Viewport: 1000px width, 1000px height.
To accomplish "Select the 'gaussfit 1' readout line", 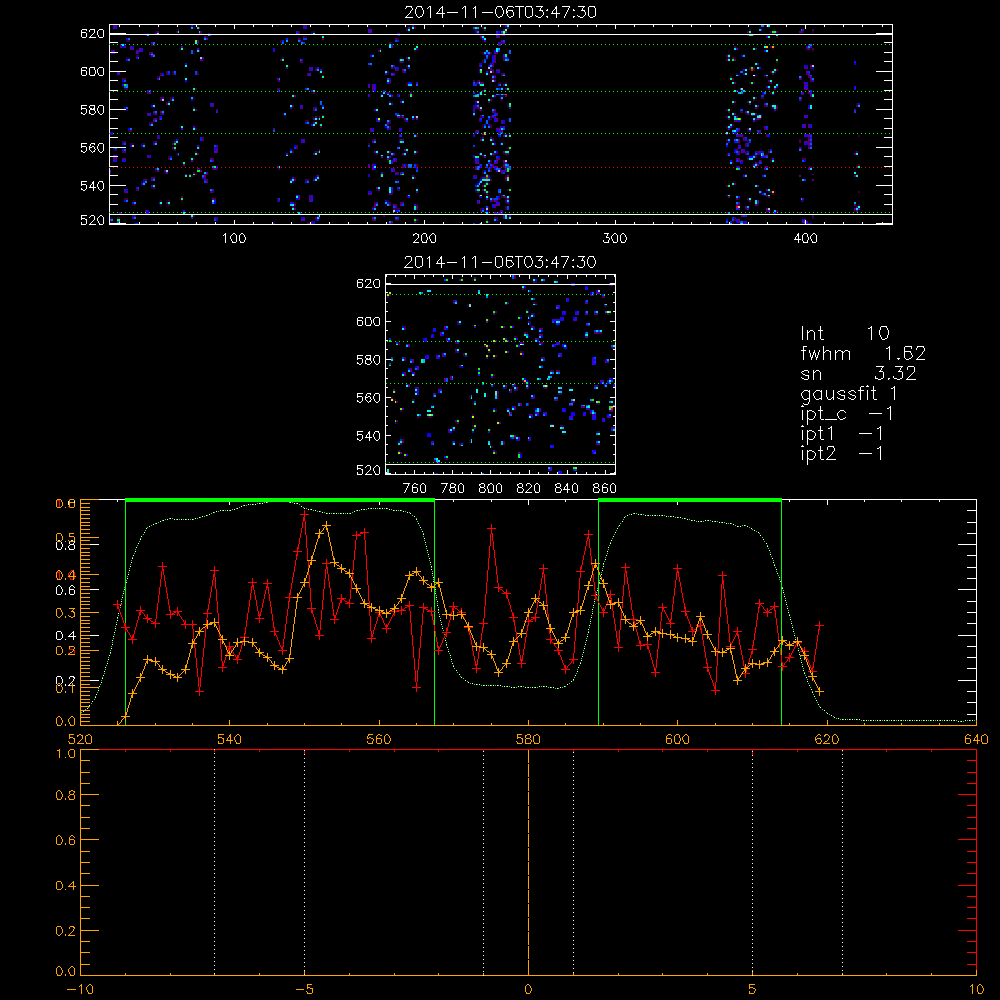I will click(x=849, y=393).
